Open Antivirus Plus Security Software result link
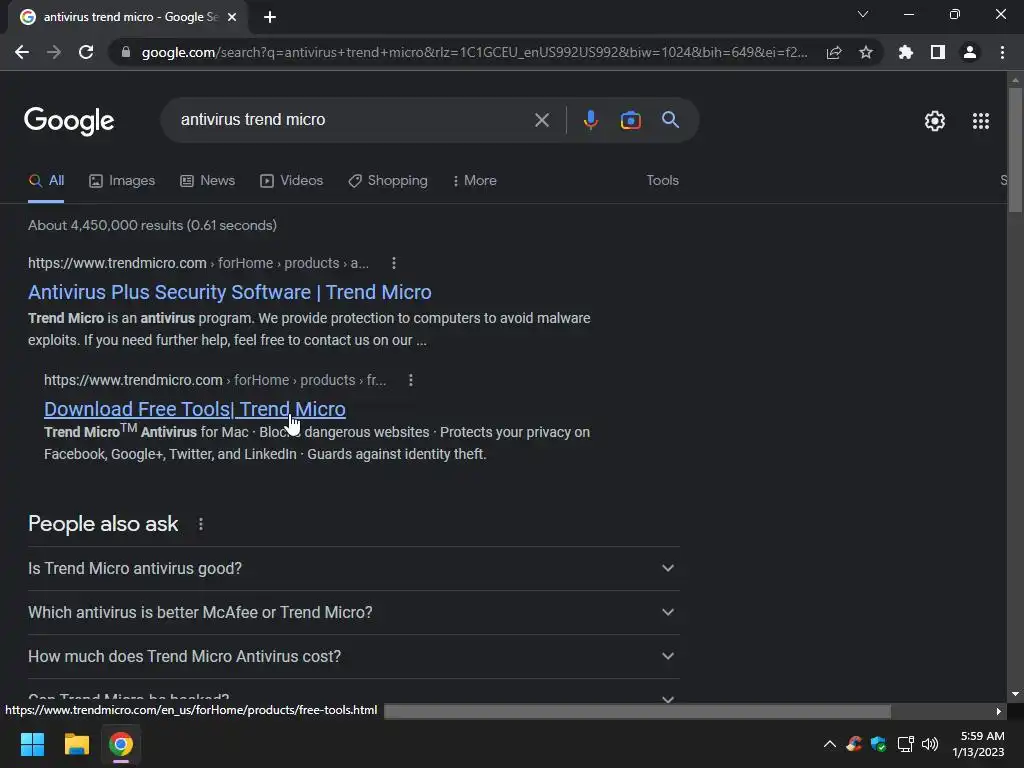The height and width of the screenshot is (768, 1024). click(x=230, y=292)
